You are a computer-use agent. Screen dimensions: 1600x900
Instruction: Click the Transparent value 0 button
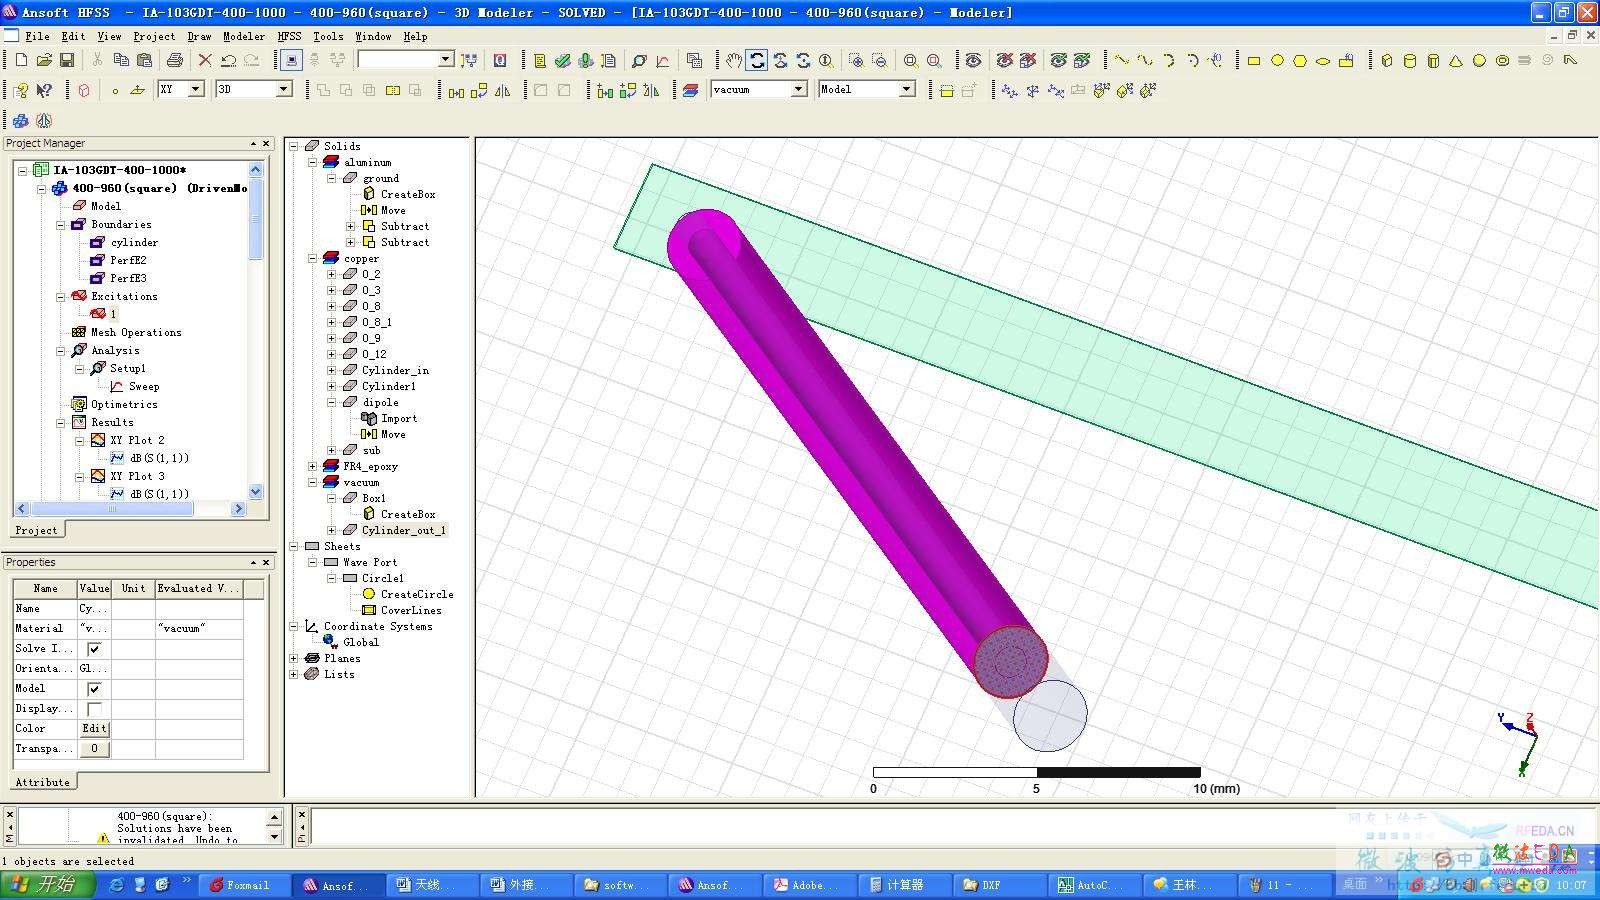[94, 749]
